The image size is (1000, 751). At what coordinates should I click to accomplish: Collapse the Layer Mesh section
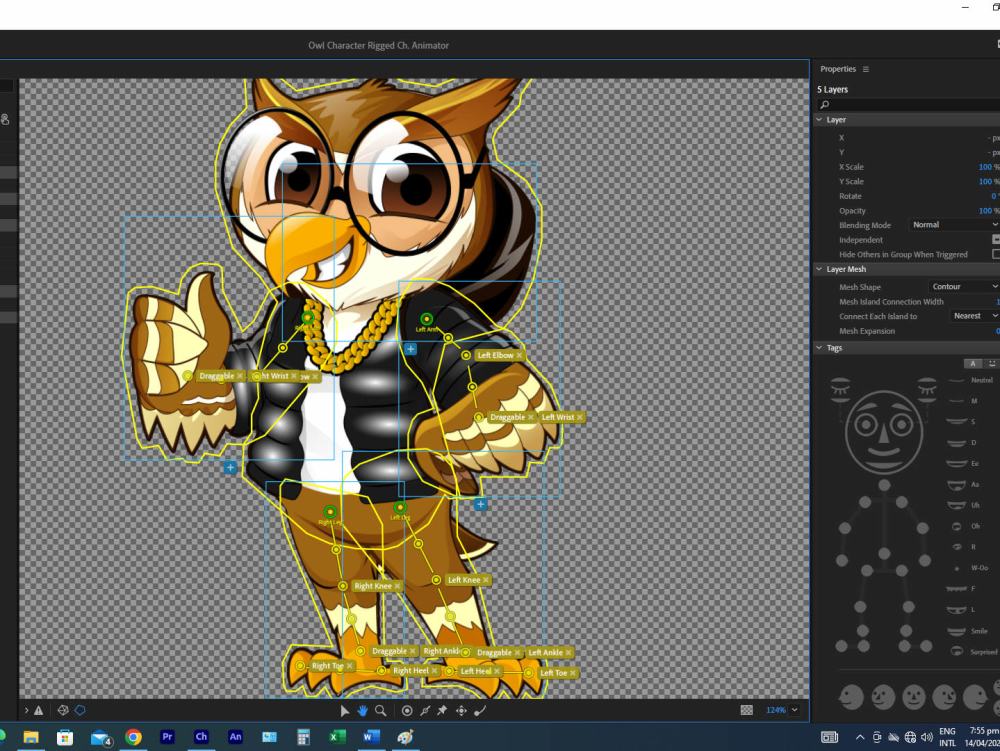click(820, 269)
